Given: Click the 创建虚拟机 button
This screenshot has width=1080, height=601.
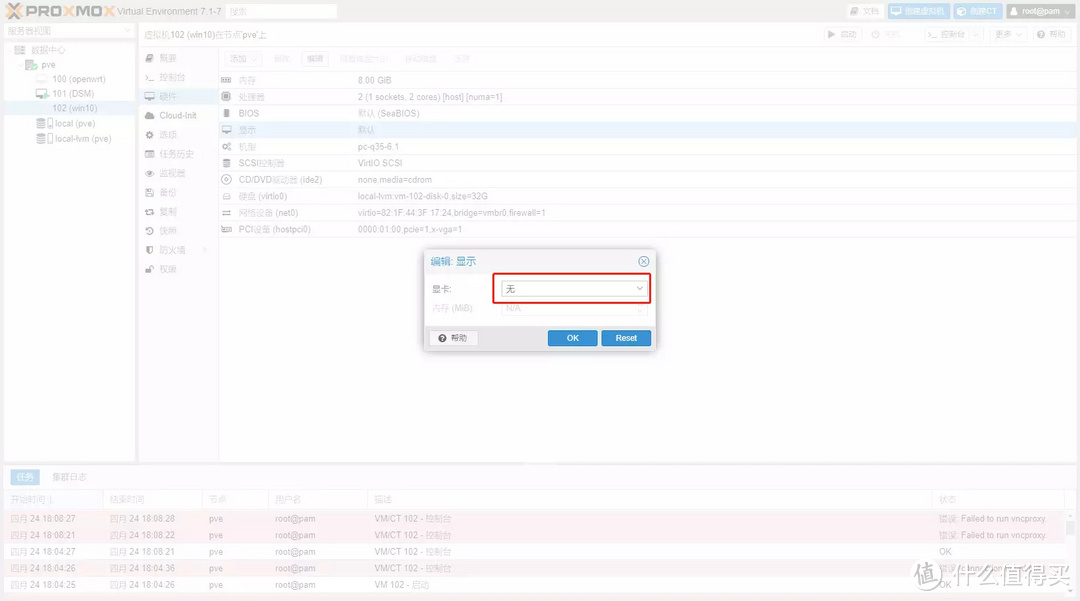Looking at the screenshot, I should 918,11.
